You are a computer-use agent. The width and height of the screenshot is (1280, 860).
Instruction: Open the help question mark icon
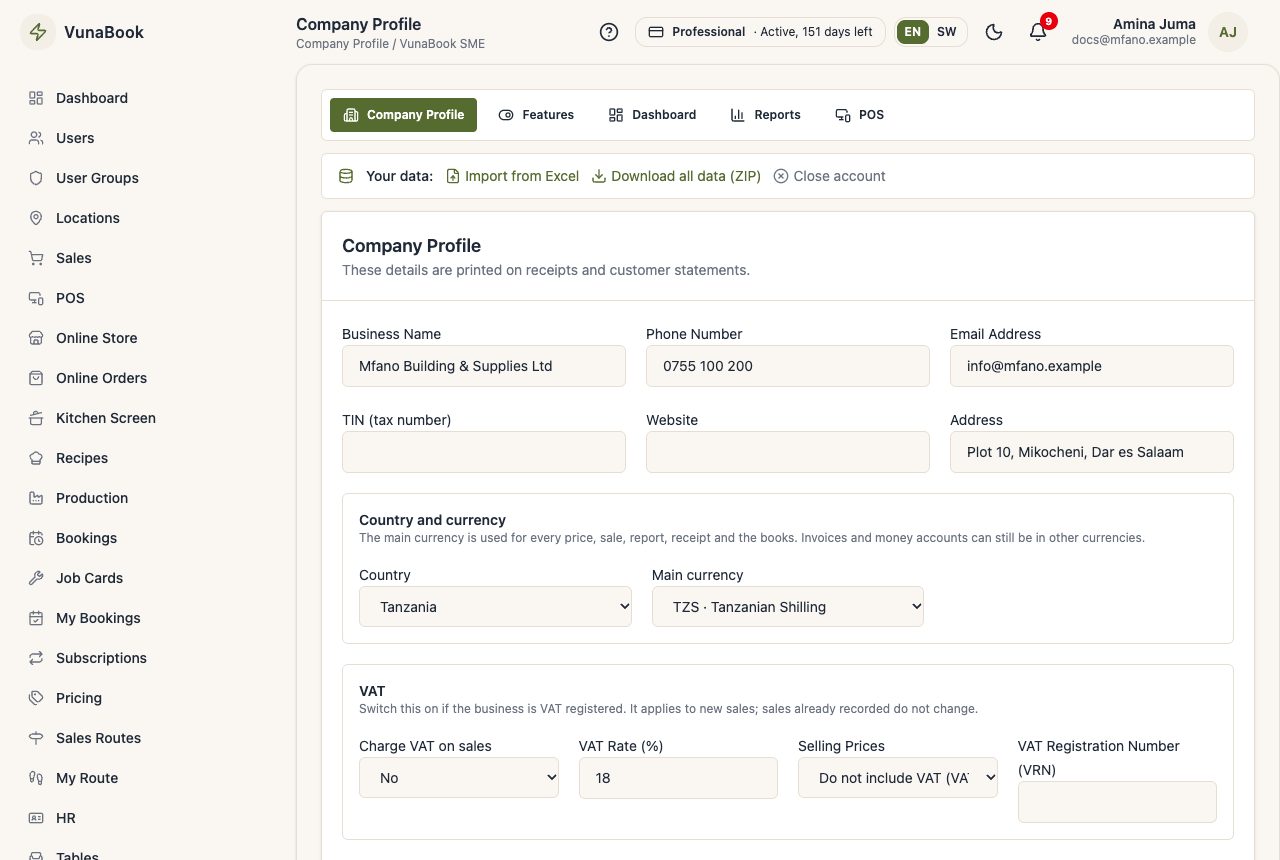pos(609,32)
